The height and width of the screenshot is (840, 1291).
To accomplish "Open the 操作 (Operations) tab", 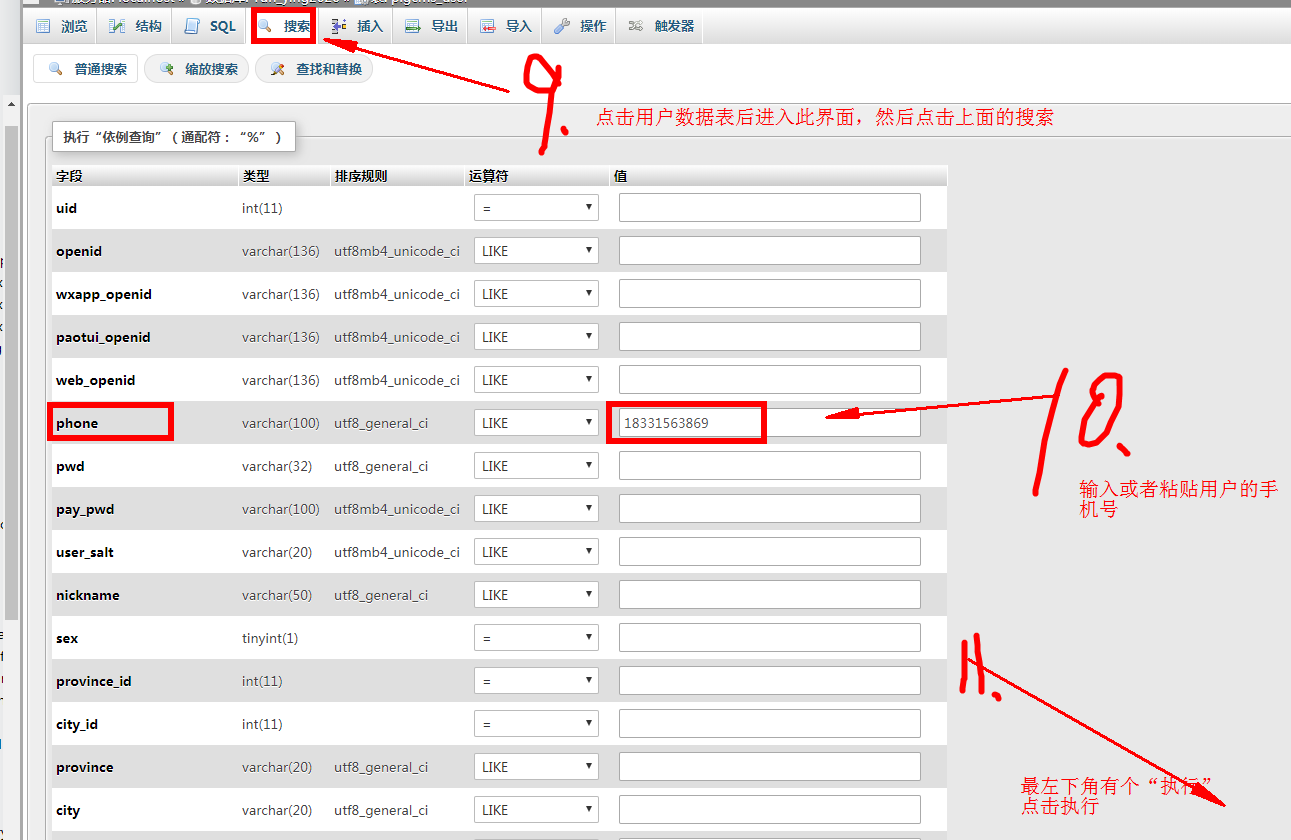I will (580, 26).
